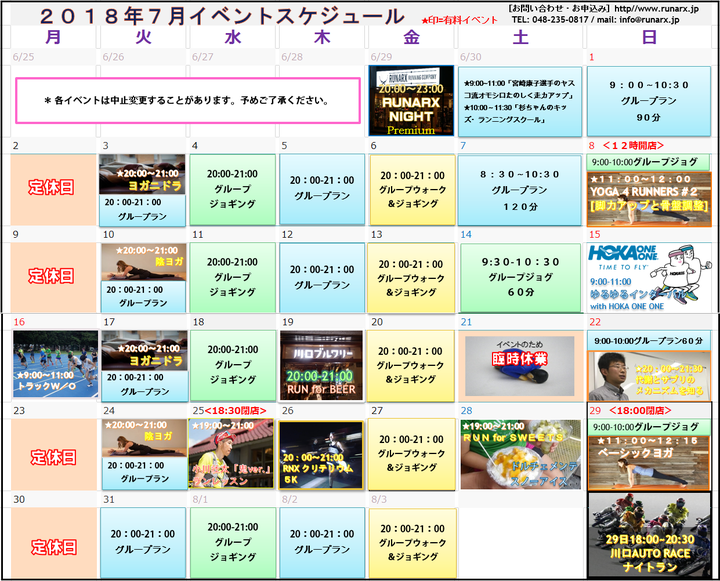Click the July 23 定休日 cell
The height and width of the screenshot is (581, 720).
pos(54,455)
